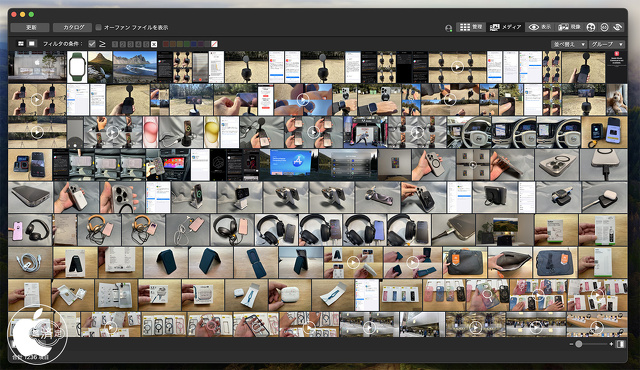Toggle the filter condition checkmark box

92,44
